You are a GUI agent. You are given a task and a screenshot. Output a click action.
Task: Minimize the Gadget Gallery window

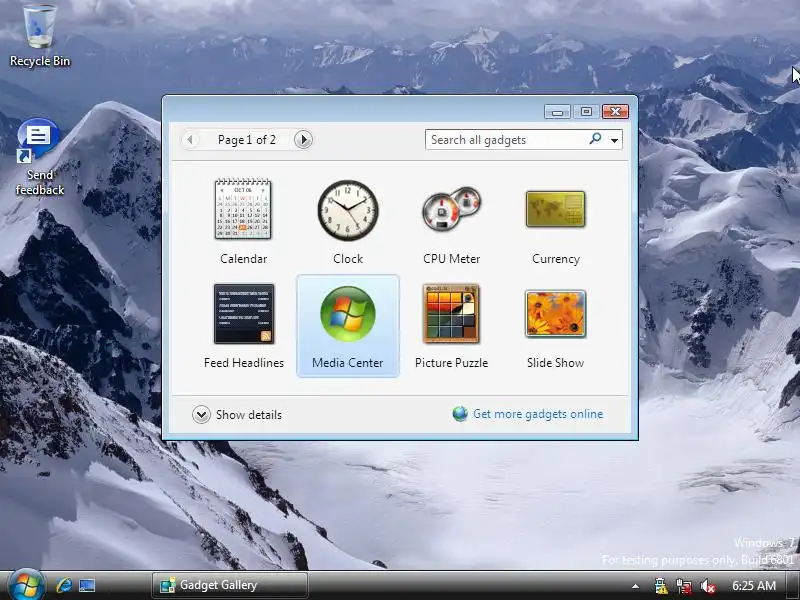[x=557, y=111]
